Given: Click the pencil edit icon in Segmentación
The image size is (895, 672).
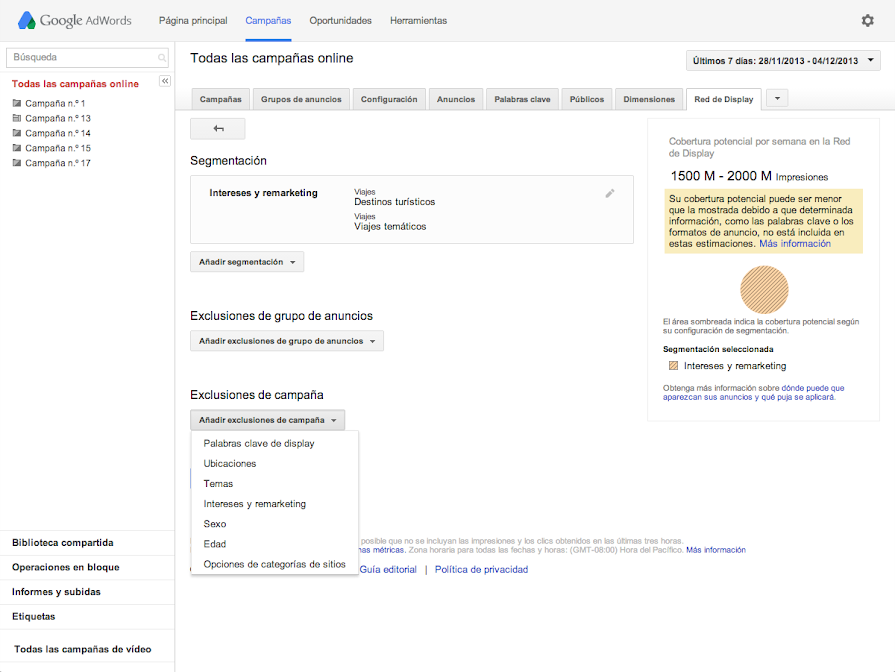Looking at the screenshot, I should 610,193.
